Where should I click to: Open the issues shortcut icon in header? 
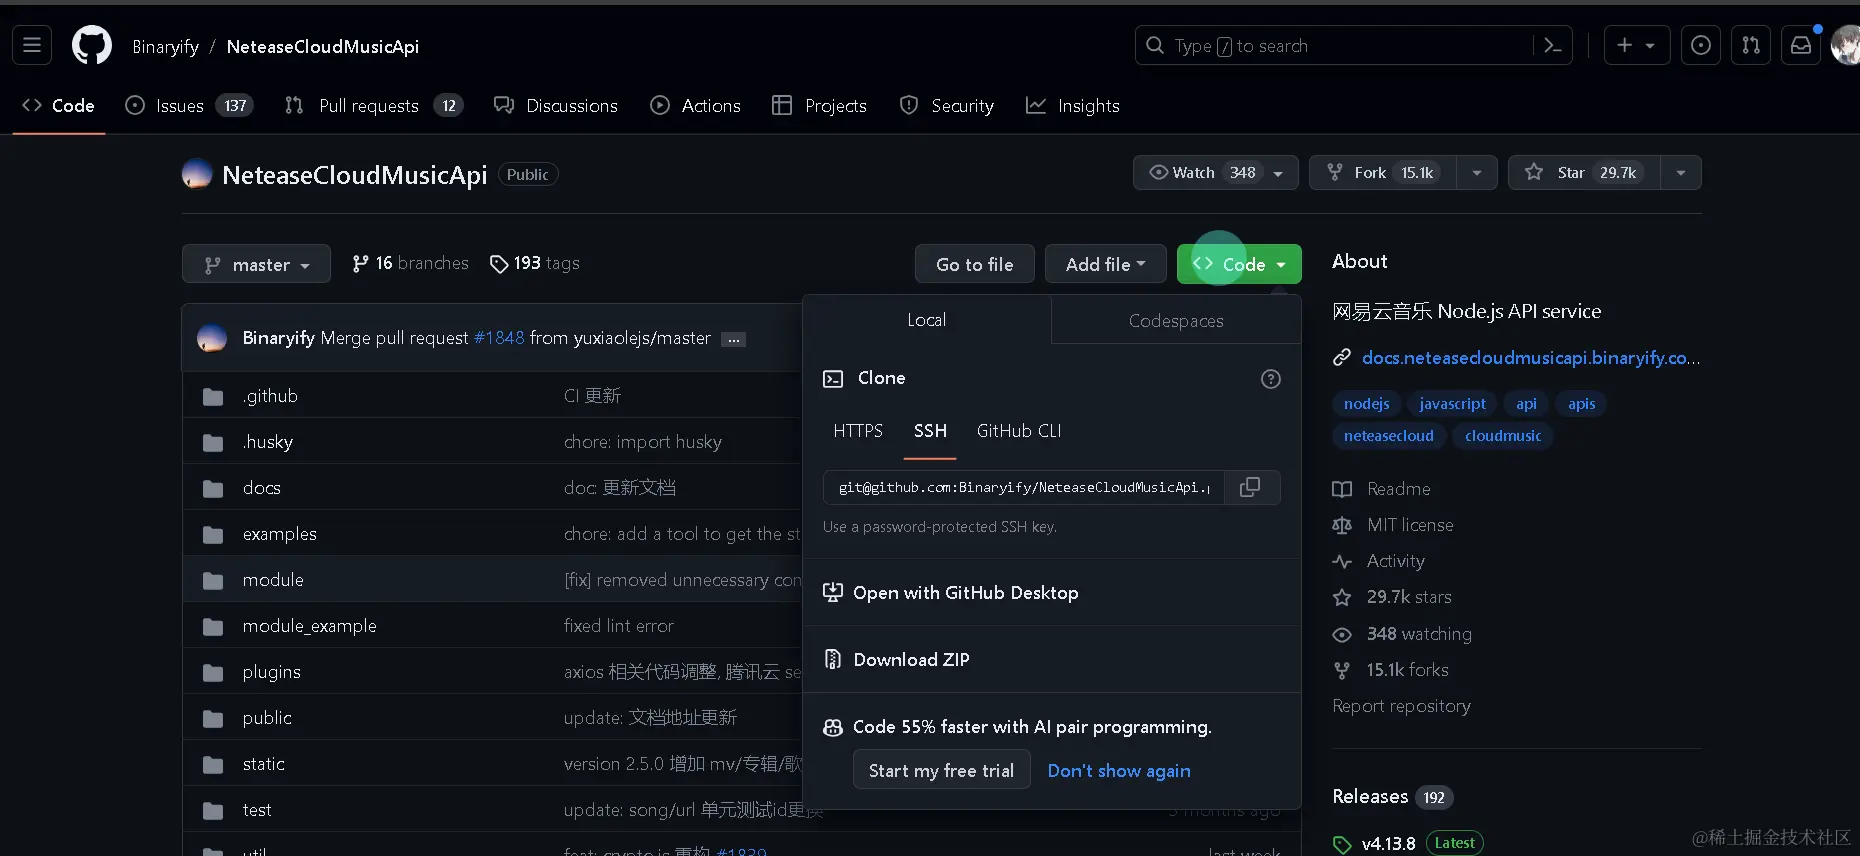[x=1701, y=46]
